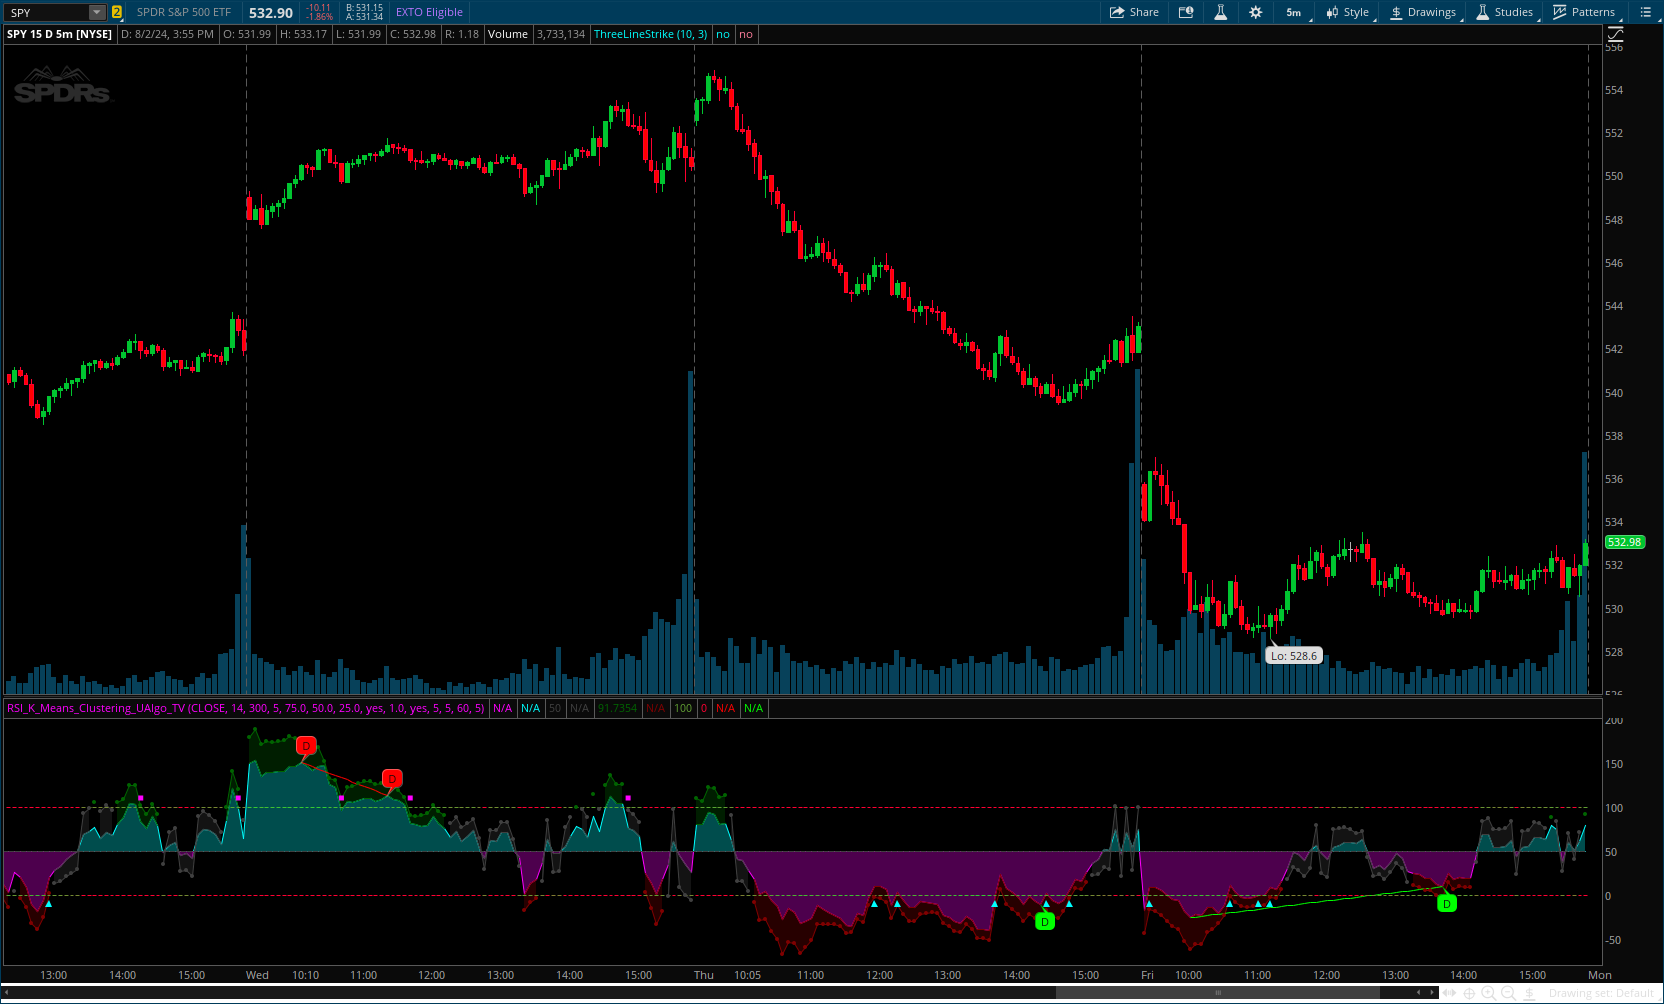The height and width of the screenshot is (1004, 1664).
Task: Click the O: 531.99 open value
Action: pos(247,34)
